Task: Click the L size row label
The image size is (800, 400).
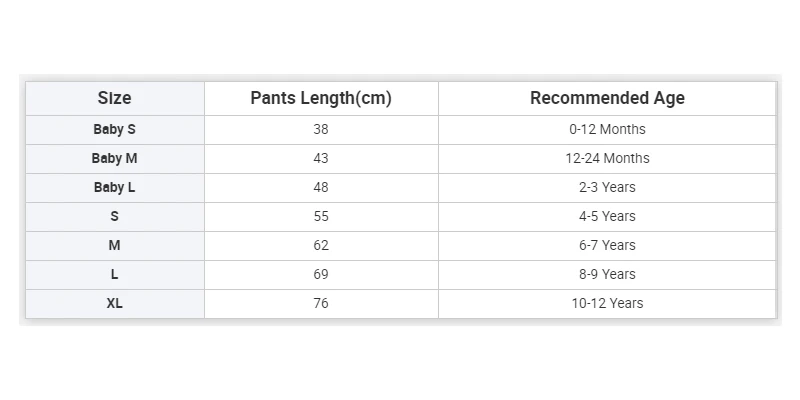Action: (115, 274)
